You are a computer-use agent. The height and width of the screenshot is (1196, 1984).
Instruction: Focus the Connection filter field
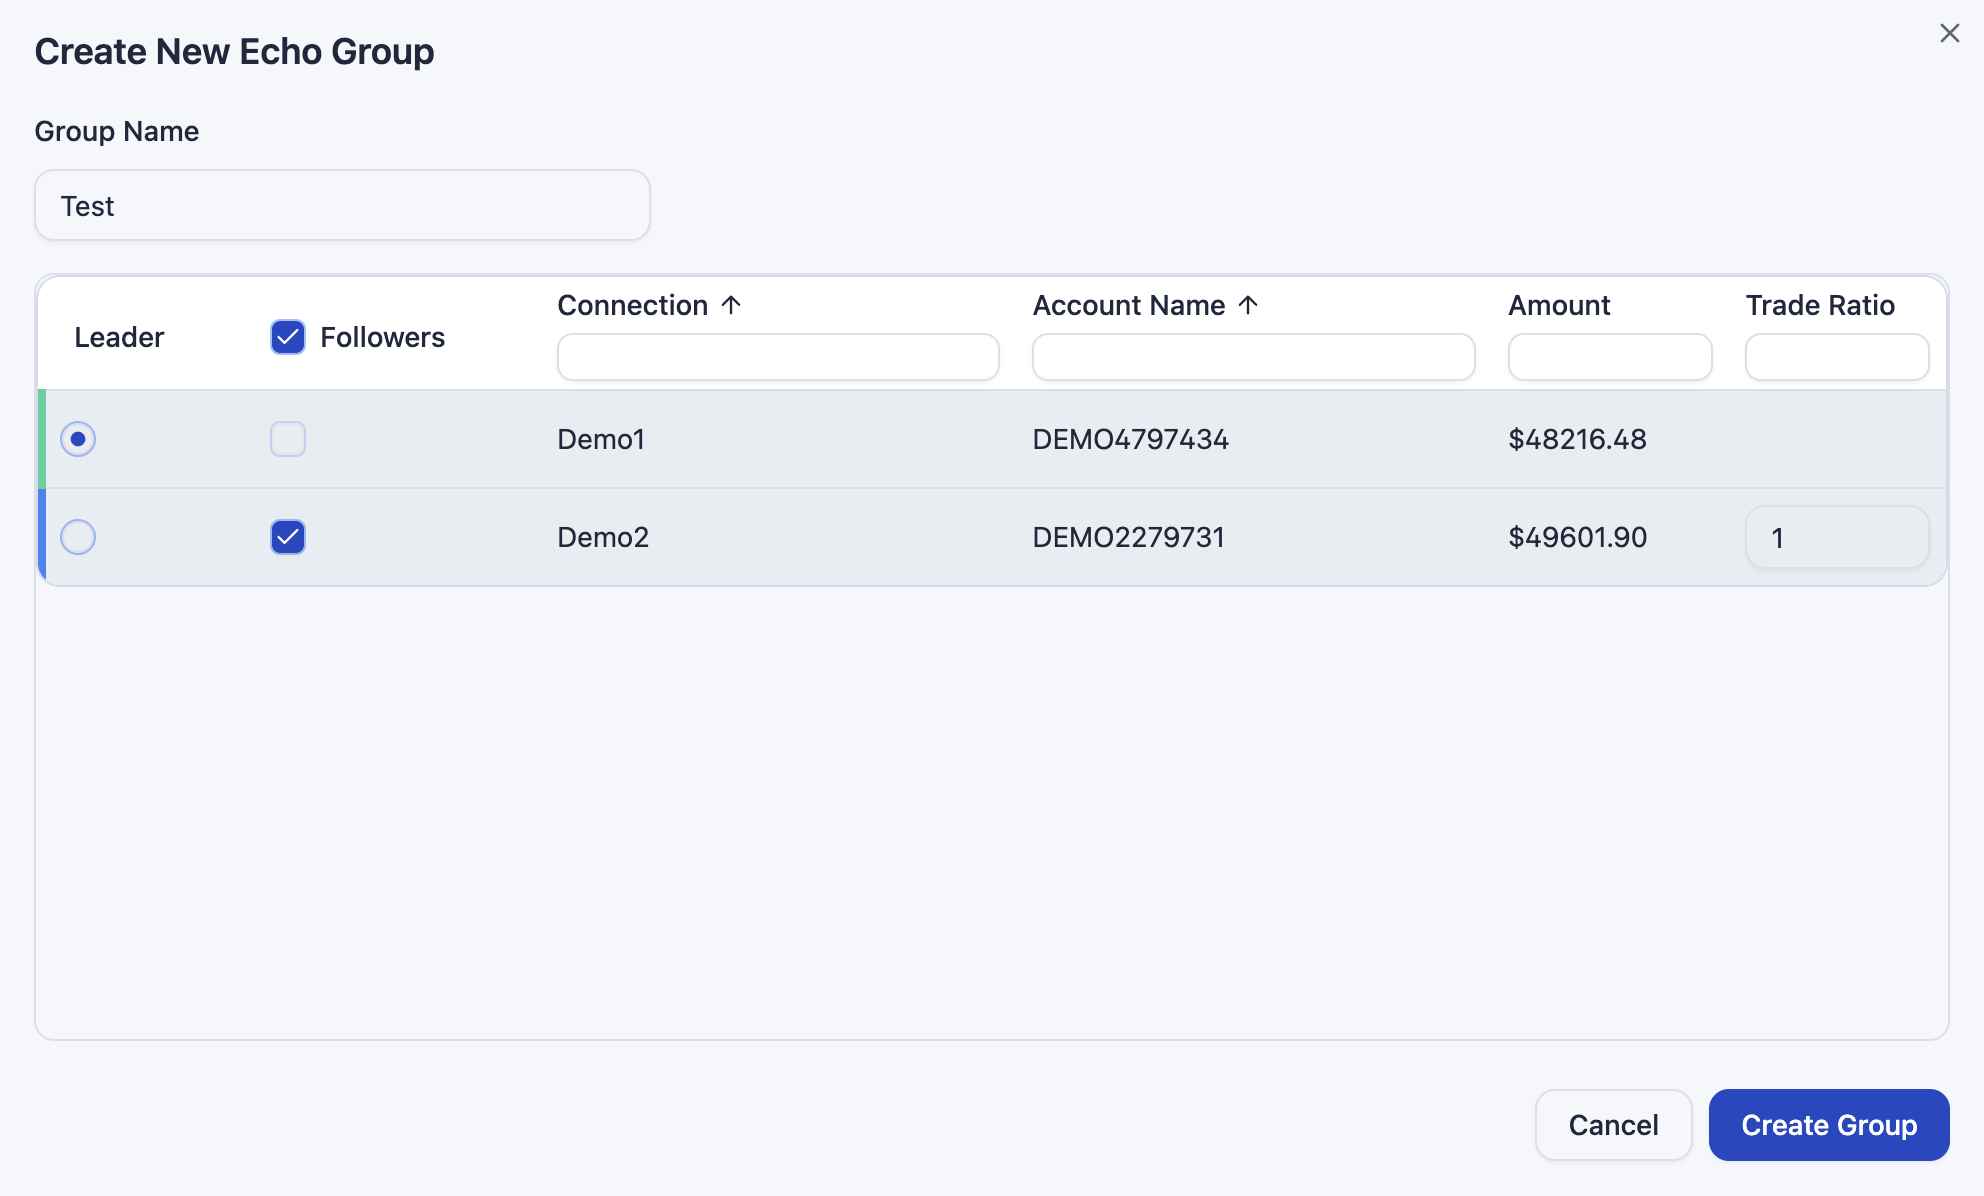pos(778,357)
